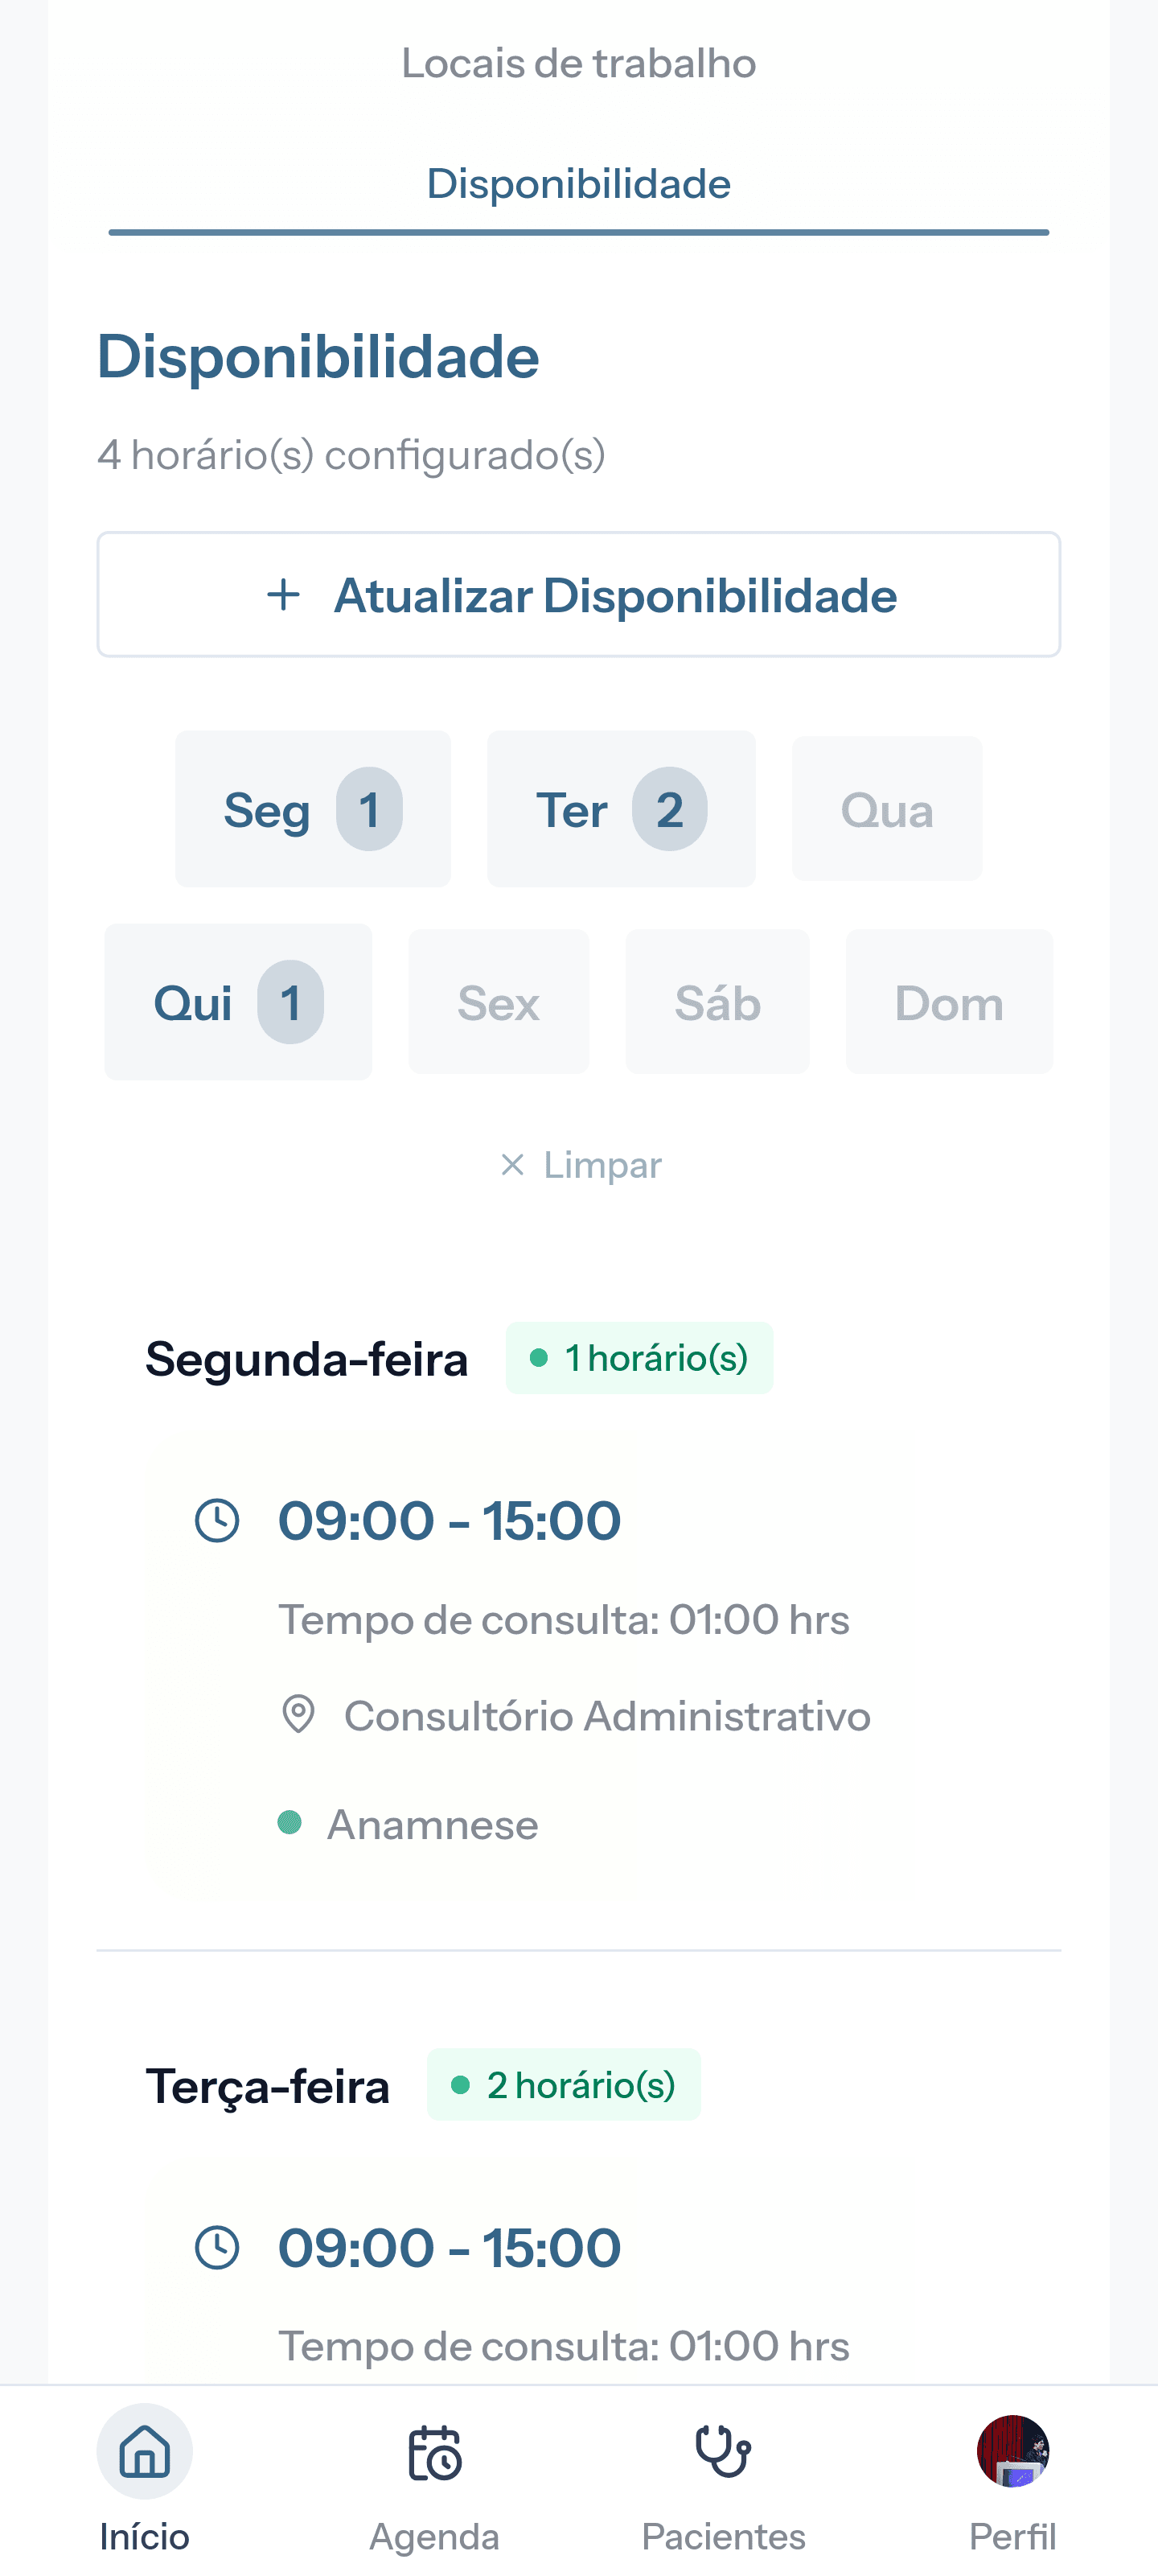
Task: Open the Início home icon
Action: coord(145,2451)
